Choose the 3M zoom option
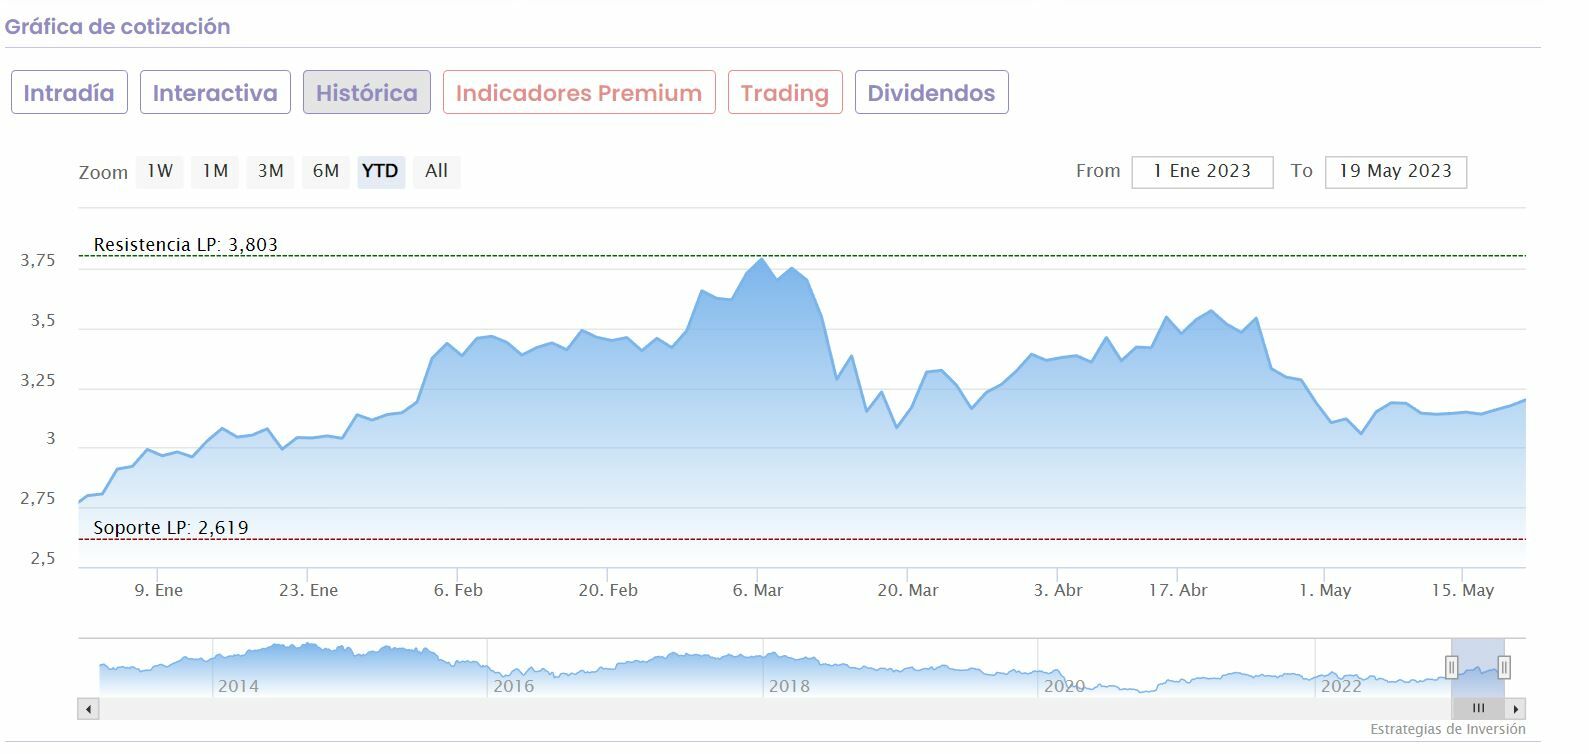This screenshot has height=754, width=1589. point(270,171)
